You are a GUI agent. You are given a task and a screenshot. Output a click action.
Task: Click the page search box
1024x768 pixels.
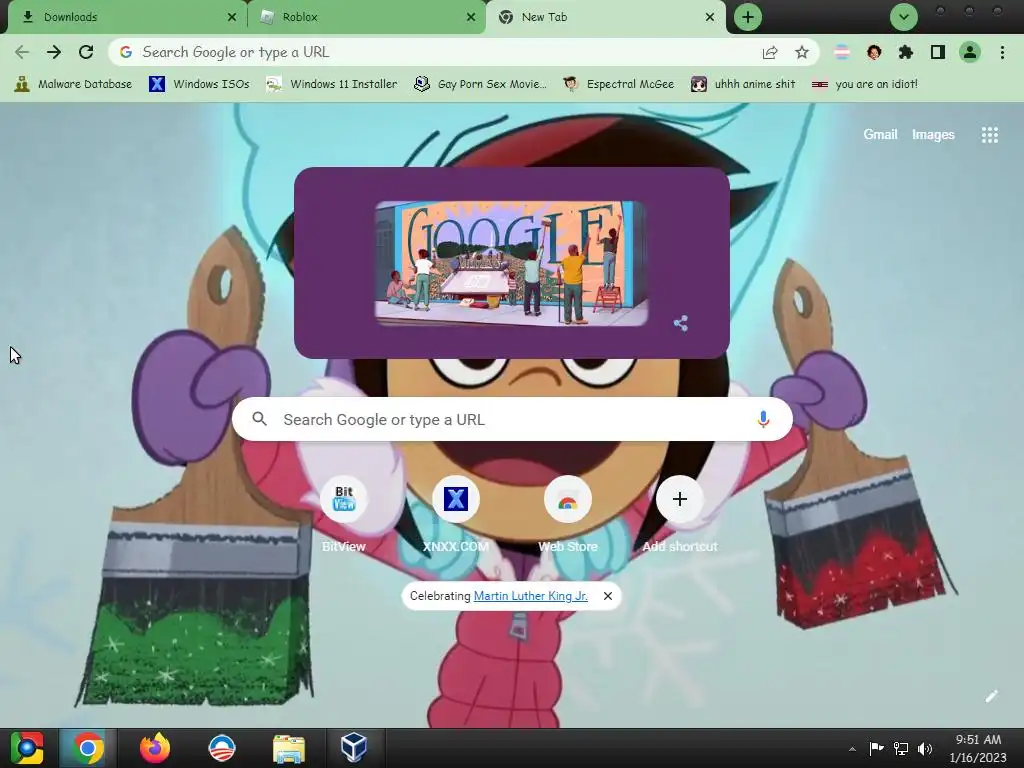point(512,419)
